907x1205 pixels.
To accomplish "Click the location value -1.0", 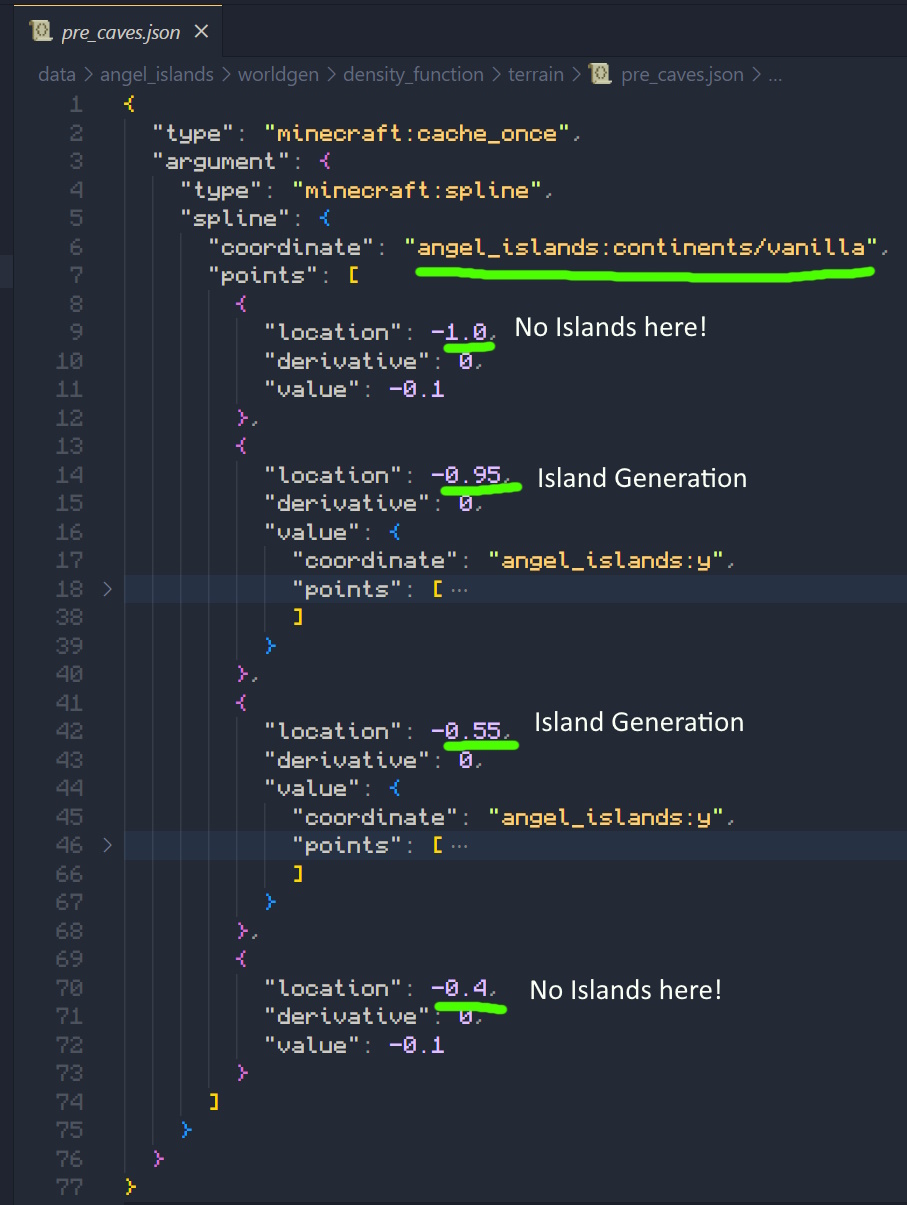I will 459,332.
